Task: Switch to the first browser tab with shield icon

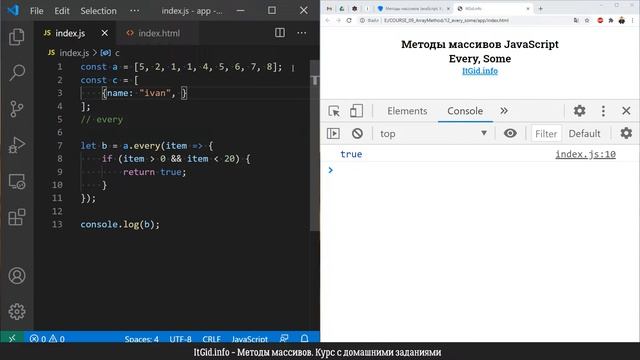Action: coord(413,9)
